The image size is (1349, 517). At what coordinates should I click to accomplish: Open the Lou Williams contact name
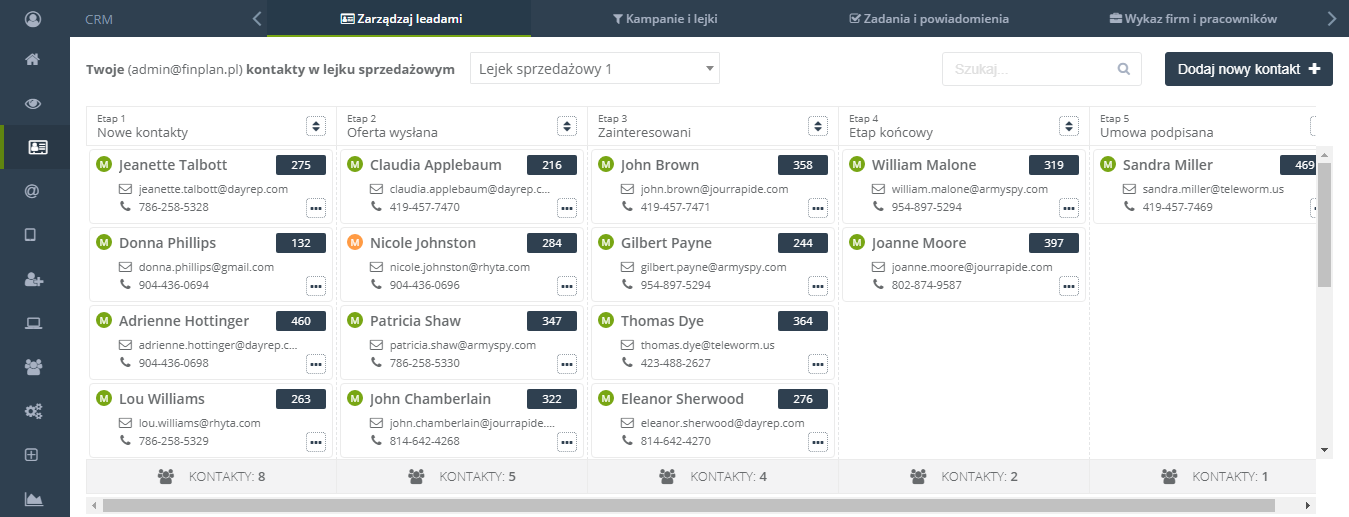pos(162,399)
